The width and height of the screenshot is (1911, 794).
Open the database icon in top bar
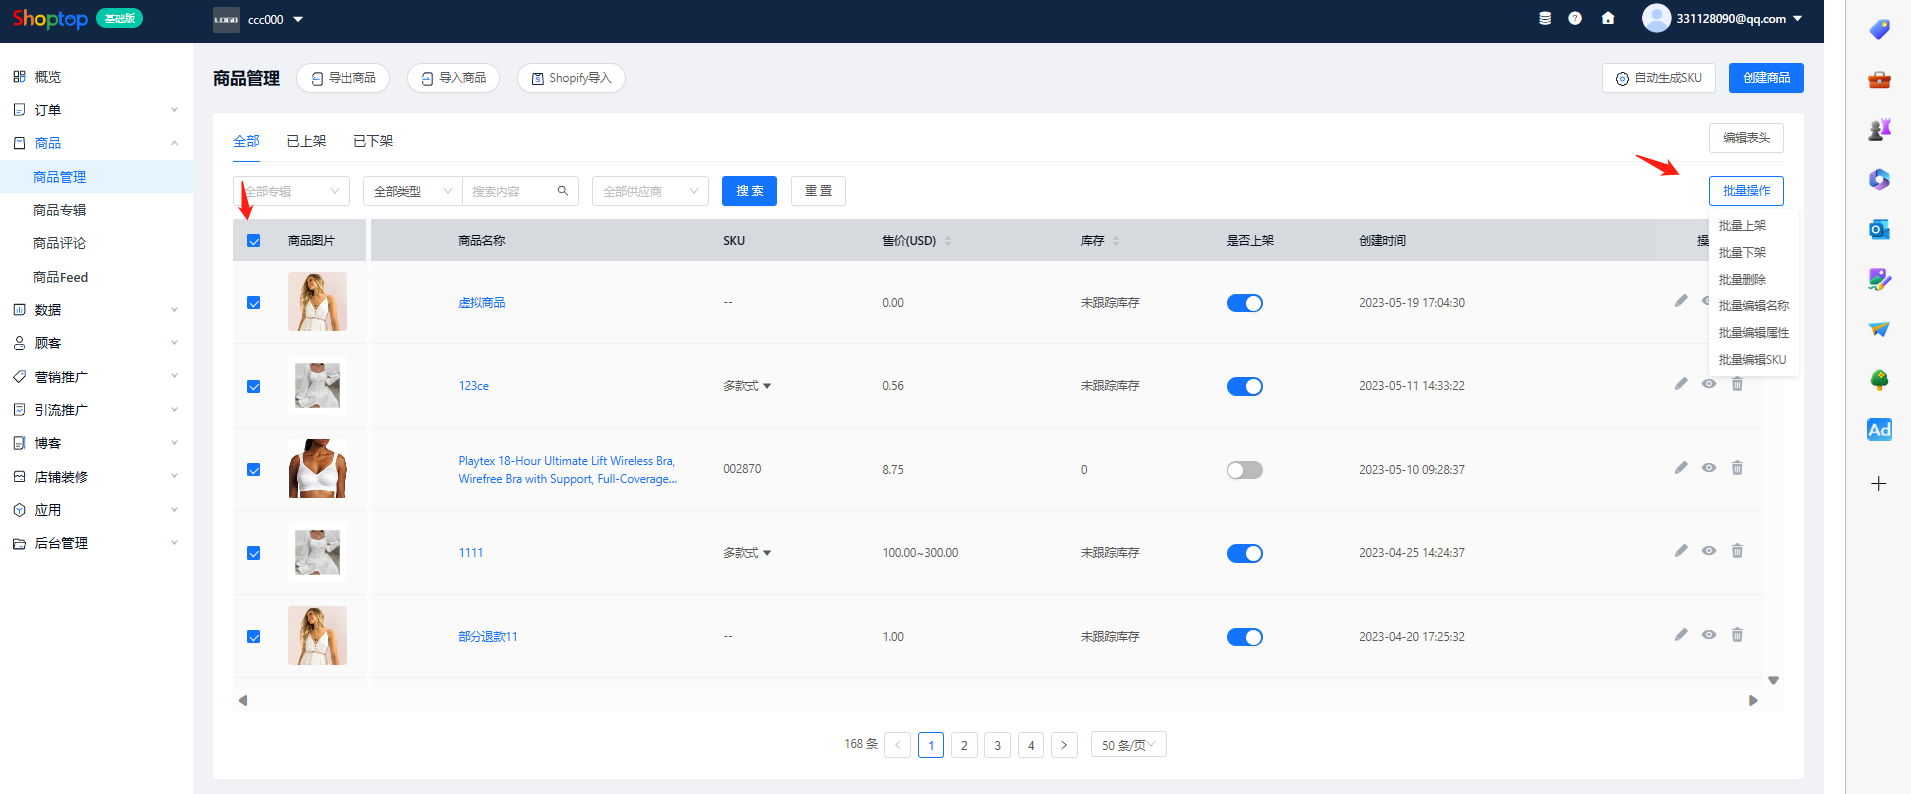(1545, 18)
